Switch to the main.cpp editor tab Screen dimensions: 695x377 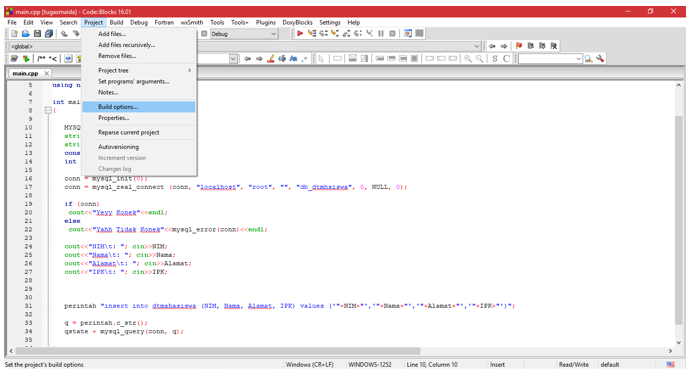click(x=25, y=74)
